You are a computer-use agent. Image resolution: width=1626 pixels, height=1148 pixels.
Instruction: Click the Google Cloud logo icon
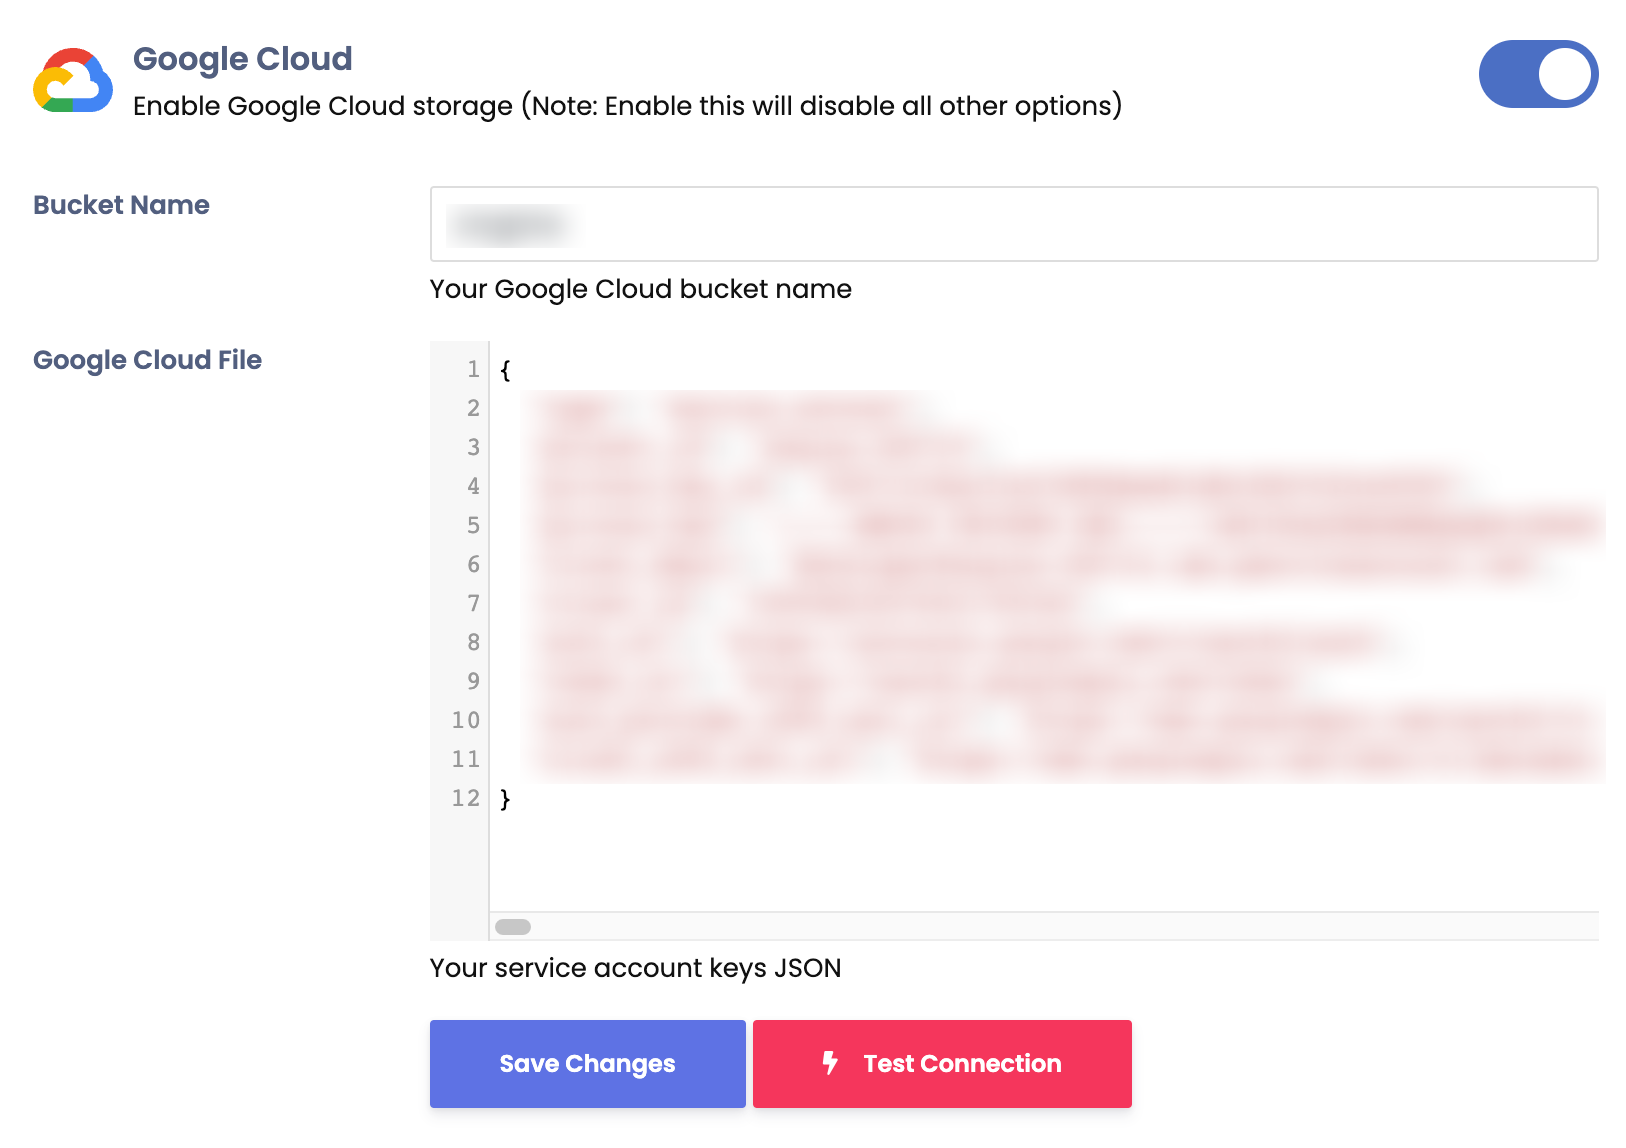[x=73, y=80]
